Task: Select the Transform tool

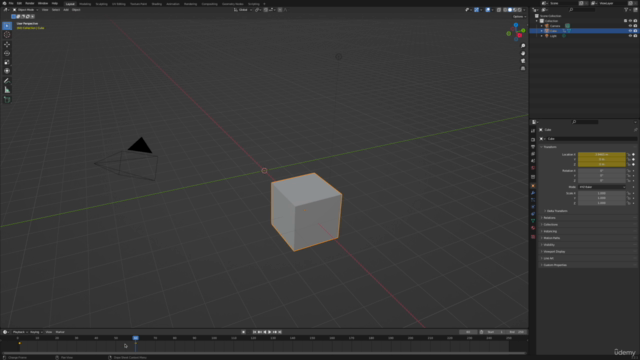Action: 7,71
